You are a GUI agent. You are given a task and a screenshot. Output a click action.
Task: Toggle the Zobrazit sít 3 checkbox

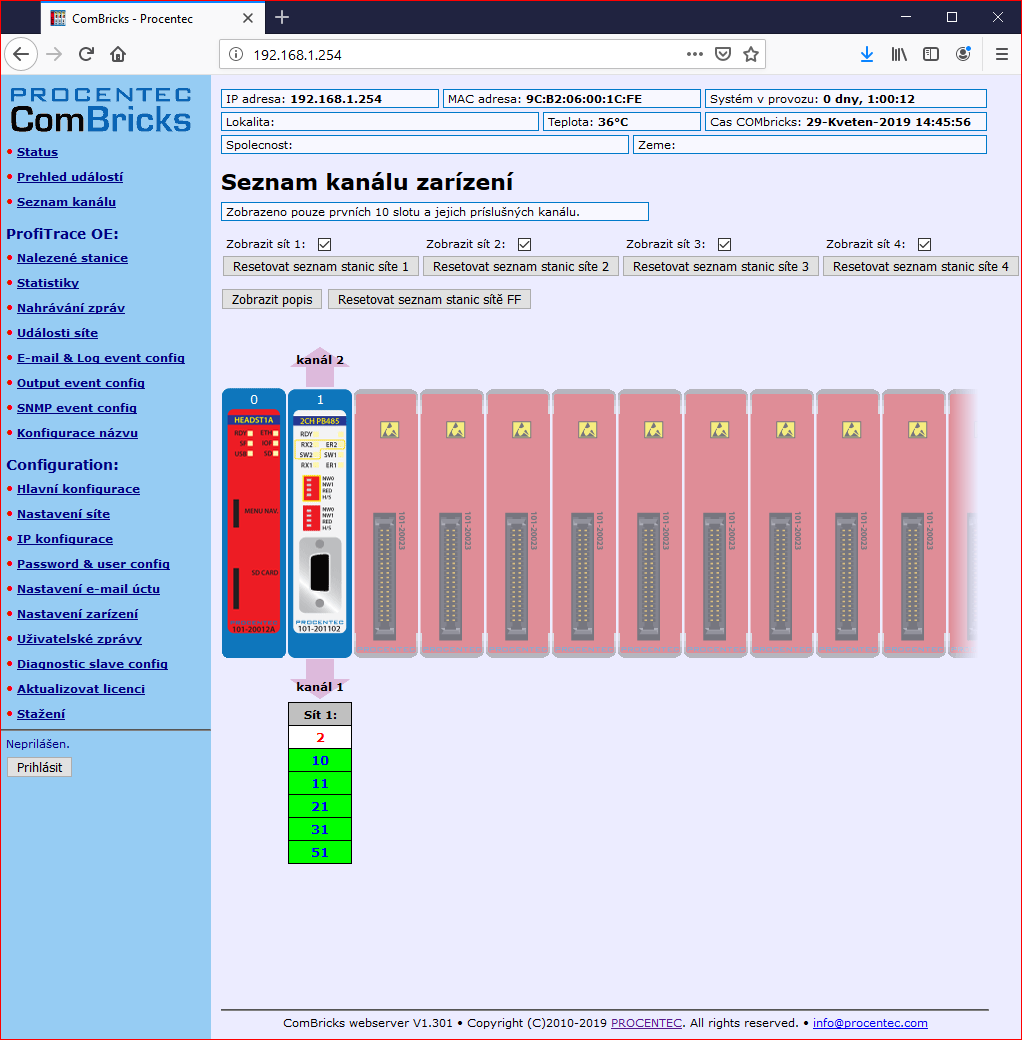(724, 245)
